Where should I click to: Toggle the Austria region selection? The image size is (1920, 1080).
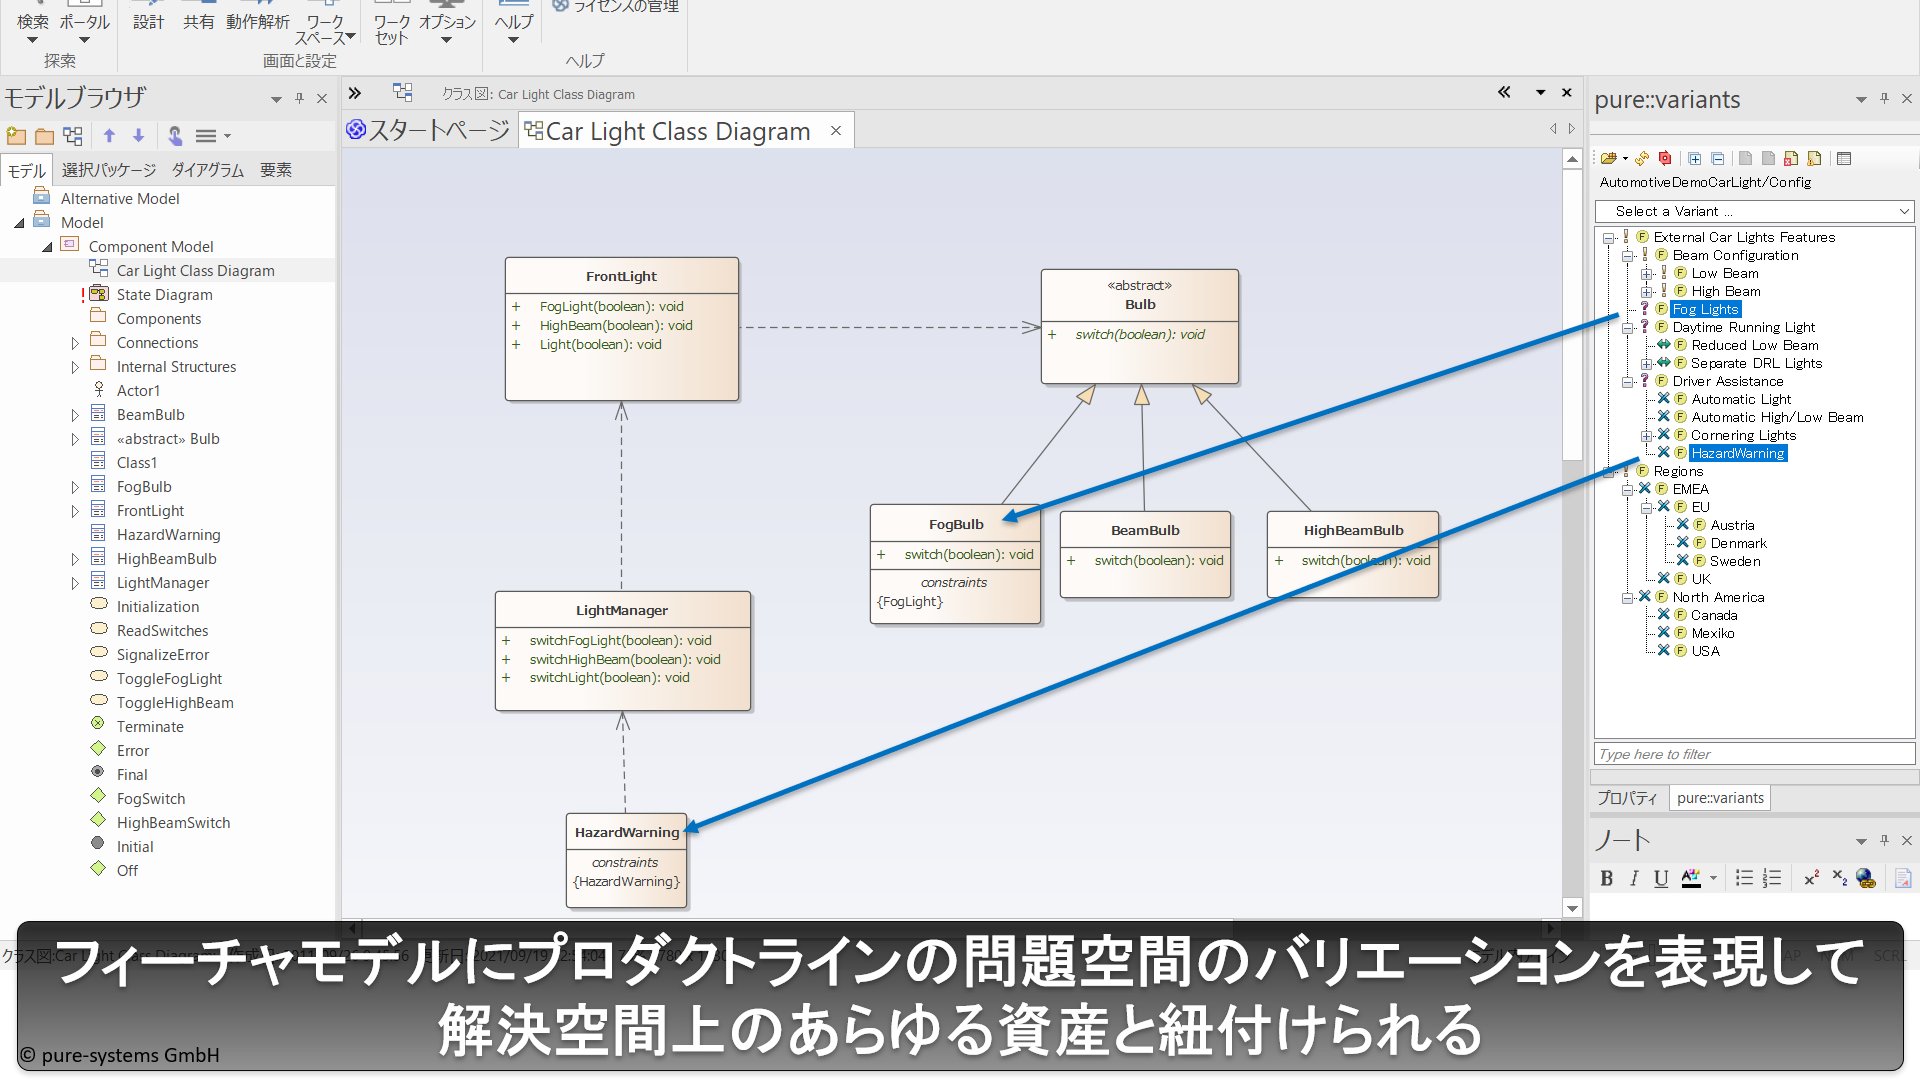tap(1683, 525)
